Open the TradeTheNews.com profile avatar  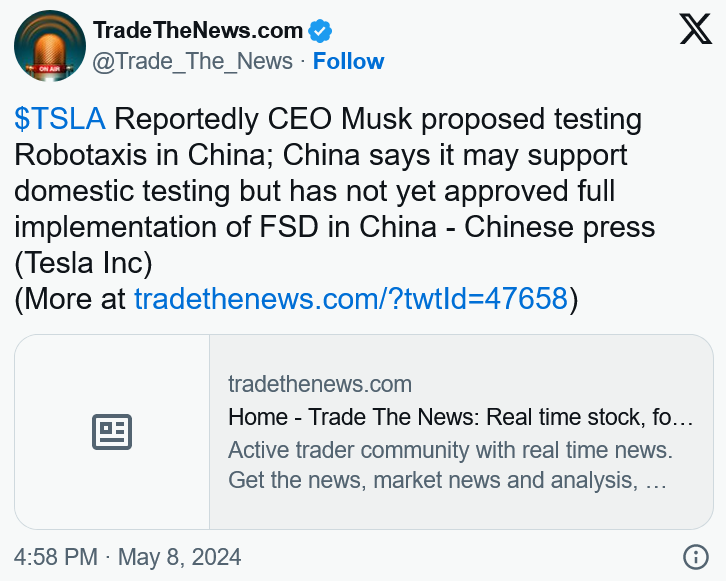point(49,46)
